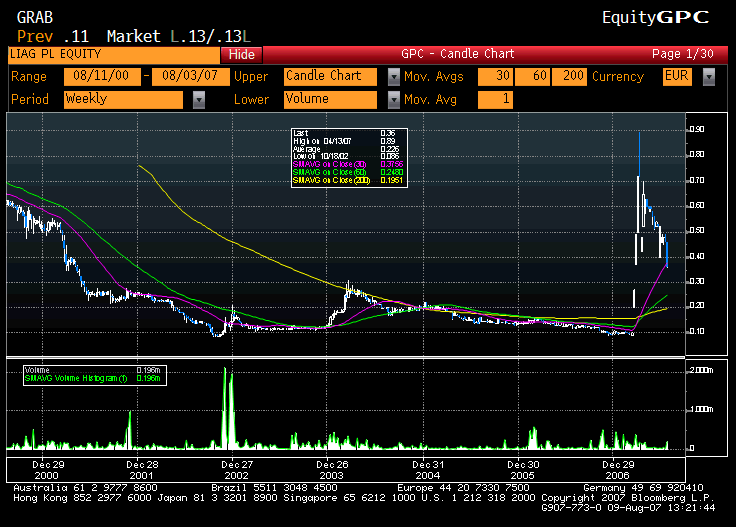Select the Volume lower field
Screen dimensions: 736x527
tap(330, 99)
